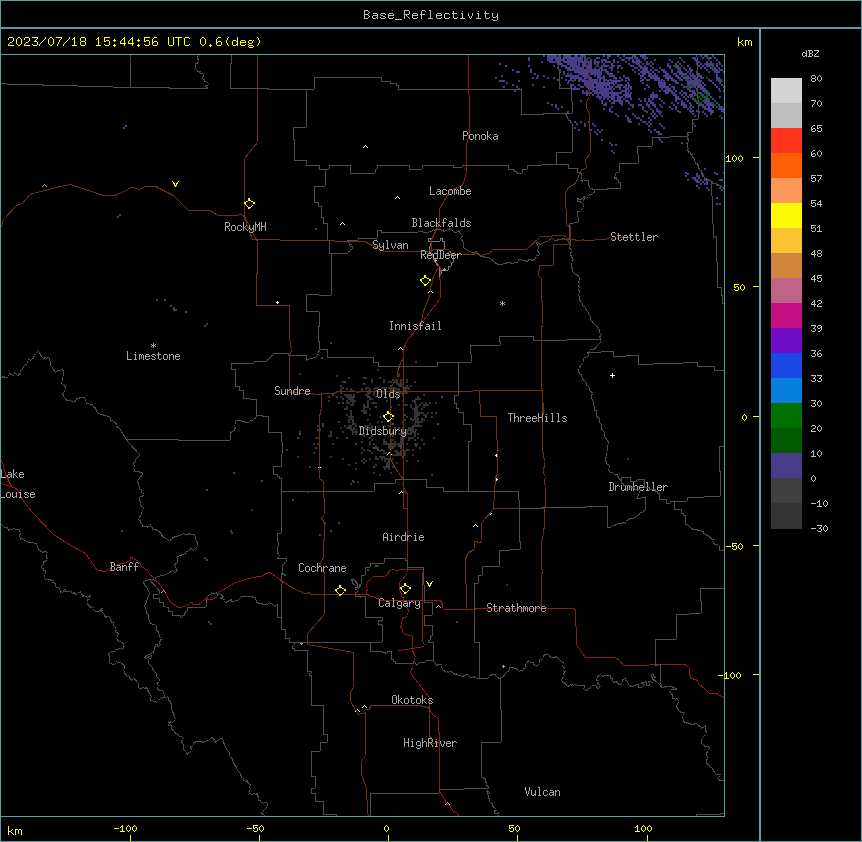The image size is (862, 842).
Task: Select the red 60-65 dBZ legend swatch
Action: [786, 140]
